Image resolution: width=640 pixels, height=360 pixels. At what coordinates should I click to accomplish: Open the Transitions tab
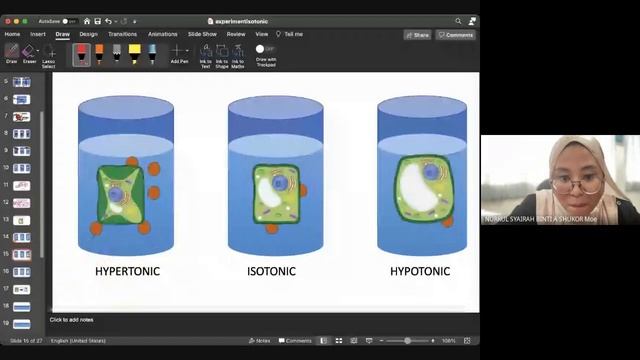pyautogui.click(x=122, y=34)
